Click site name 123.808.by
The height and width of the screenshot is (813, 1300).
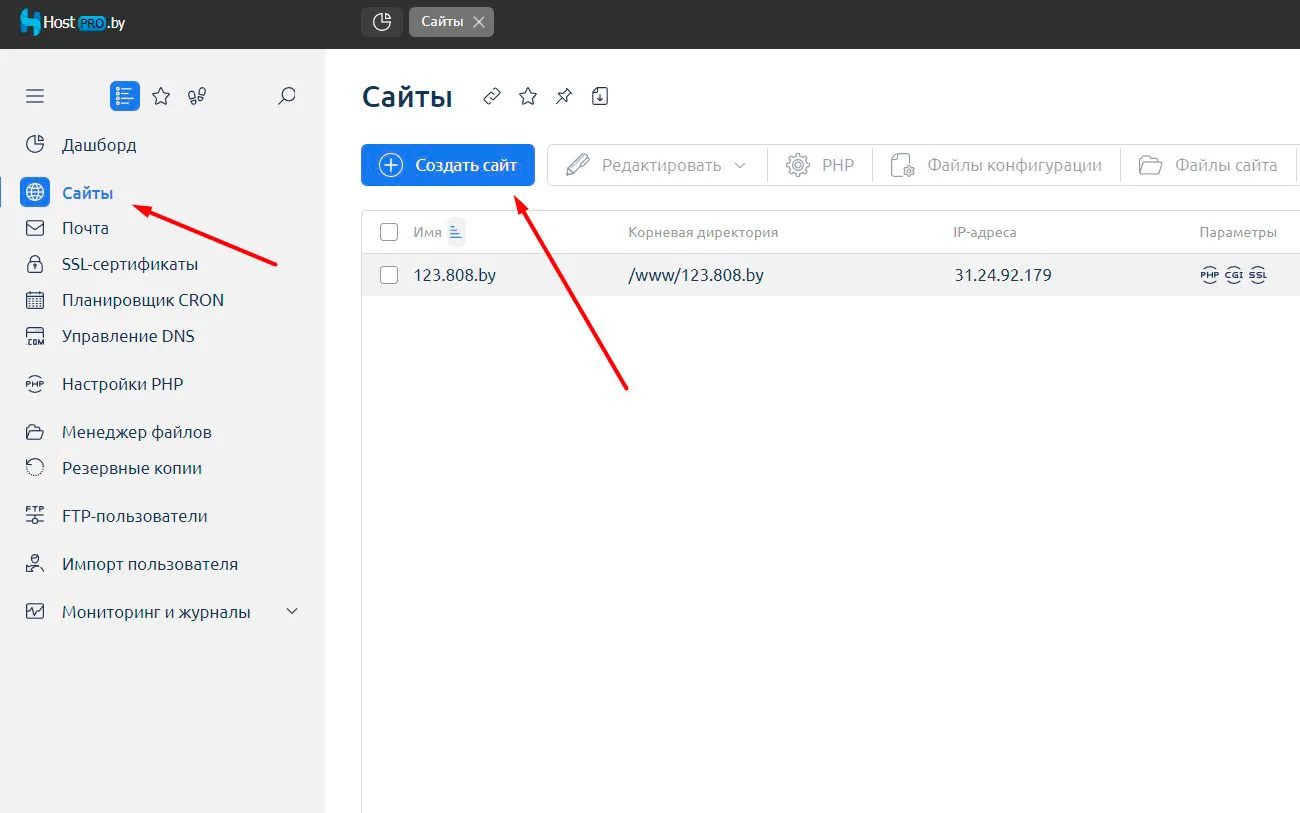click(455, 275)
